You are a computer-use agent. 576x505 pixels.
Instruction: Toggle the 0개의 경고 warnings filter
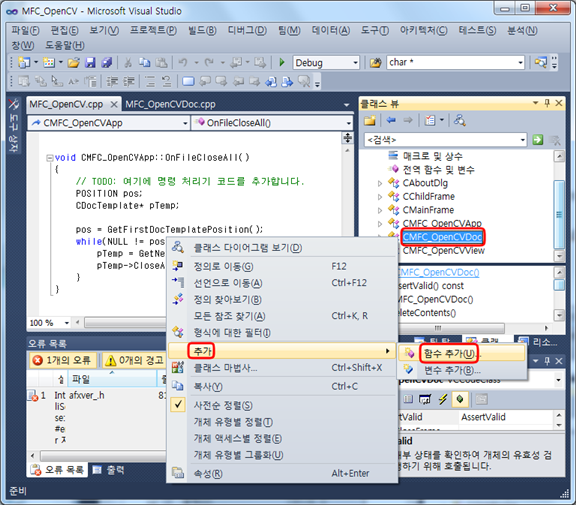click(x=135, y=360)
